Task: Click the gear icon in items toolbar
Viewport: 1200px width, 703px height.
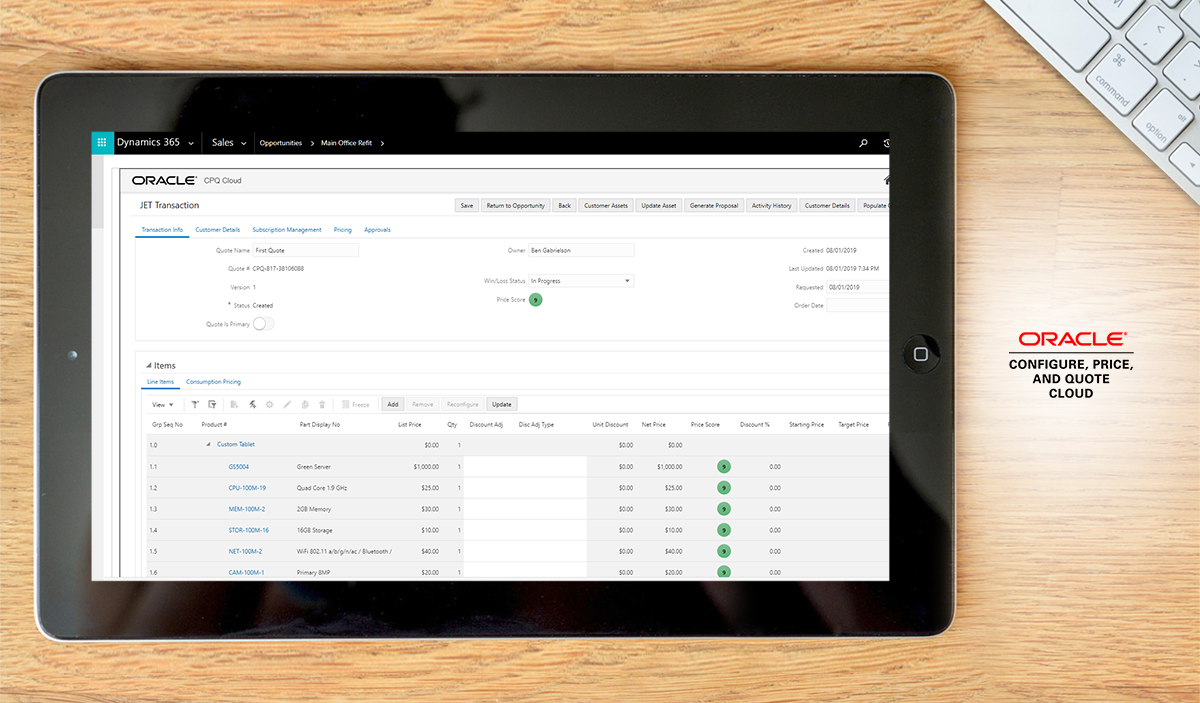Action: point(269,404)
